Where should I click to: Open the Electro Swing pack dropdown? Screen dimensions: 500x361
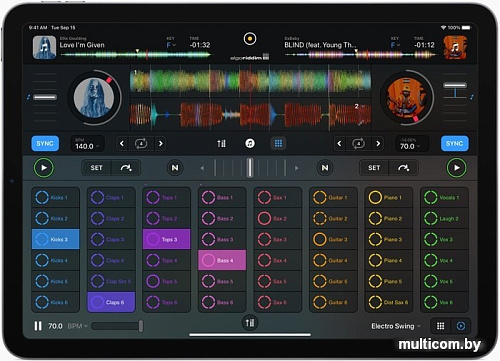(x=396, y=326)
